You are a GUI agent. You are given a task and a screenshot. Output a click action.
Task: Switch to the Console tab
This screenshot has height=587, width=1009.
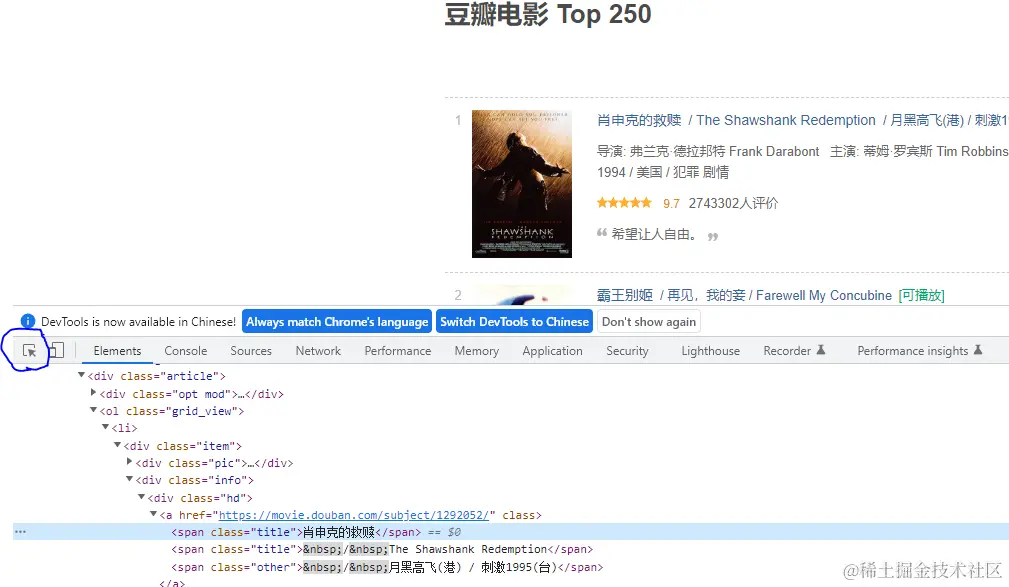(x=185, y=351)
